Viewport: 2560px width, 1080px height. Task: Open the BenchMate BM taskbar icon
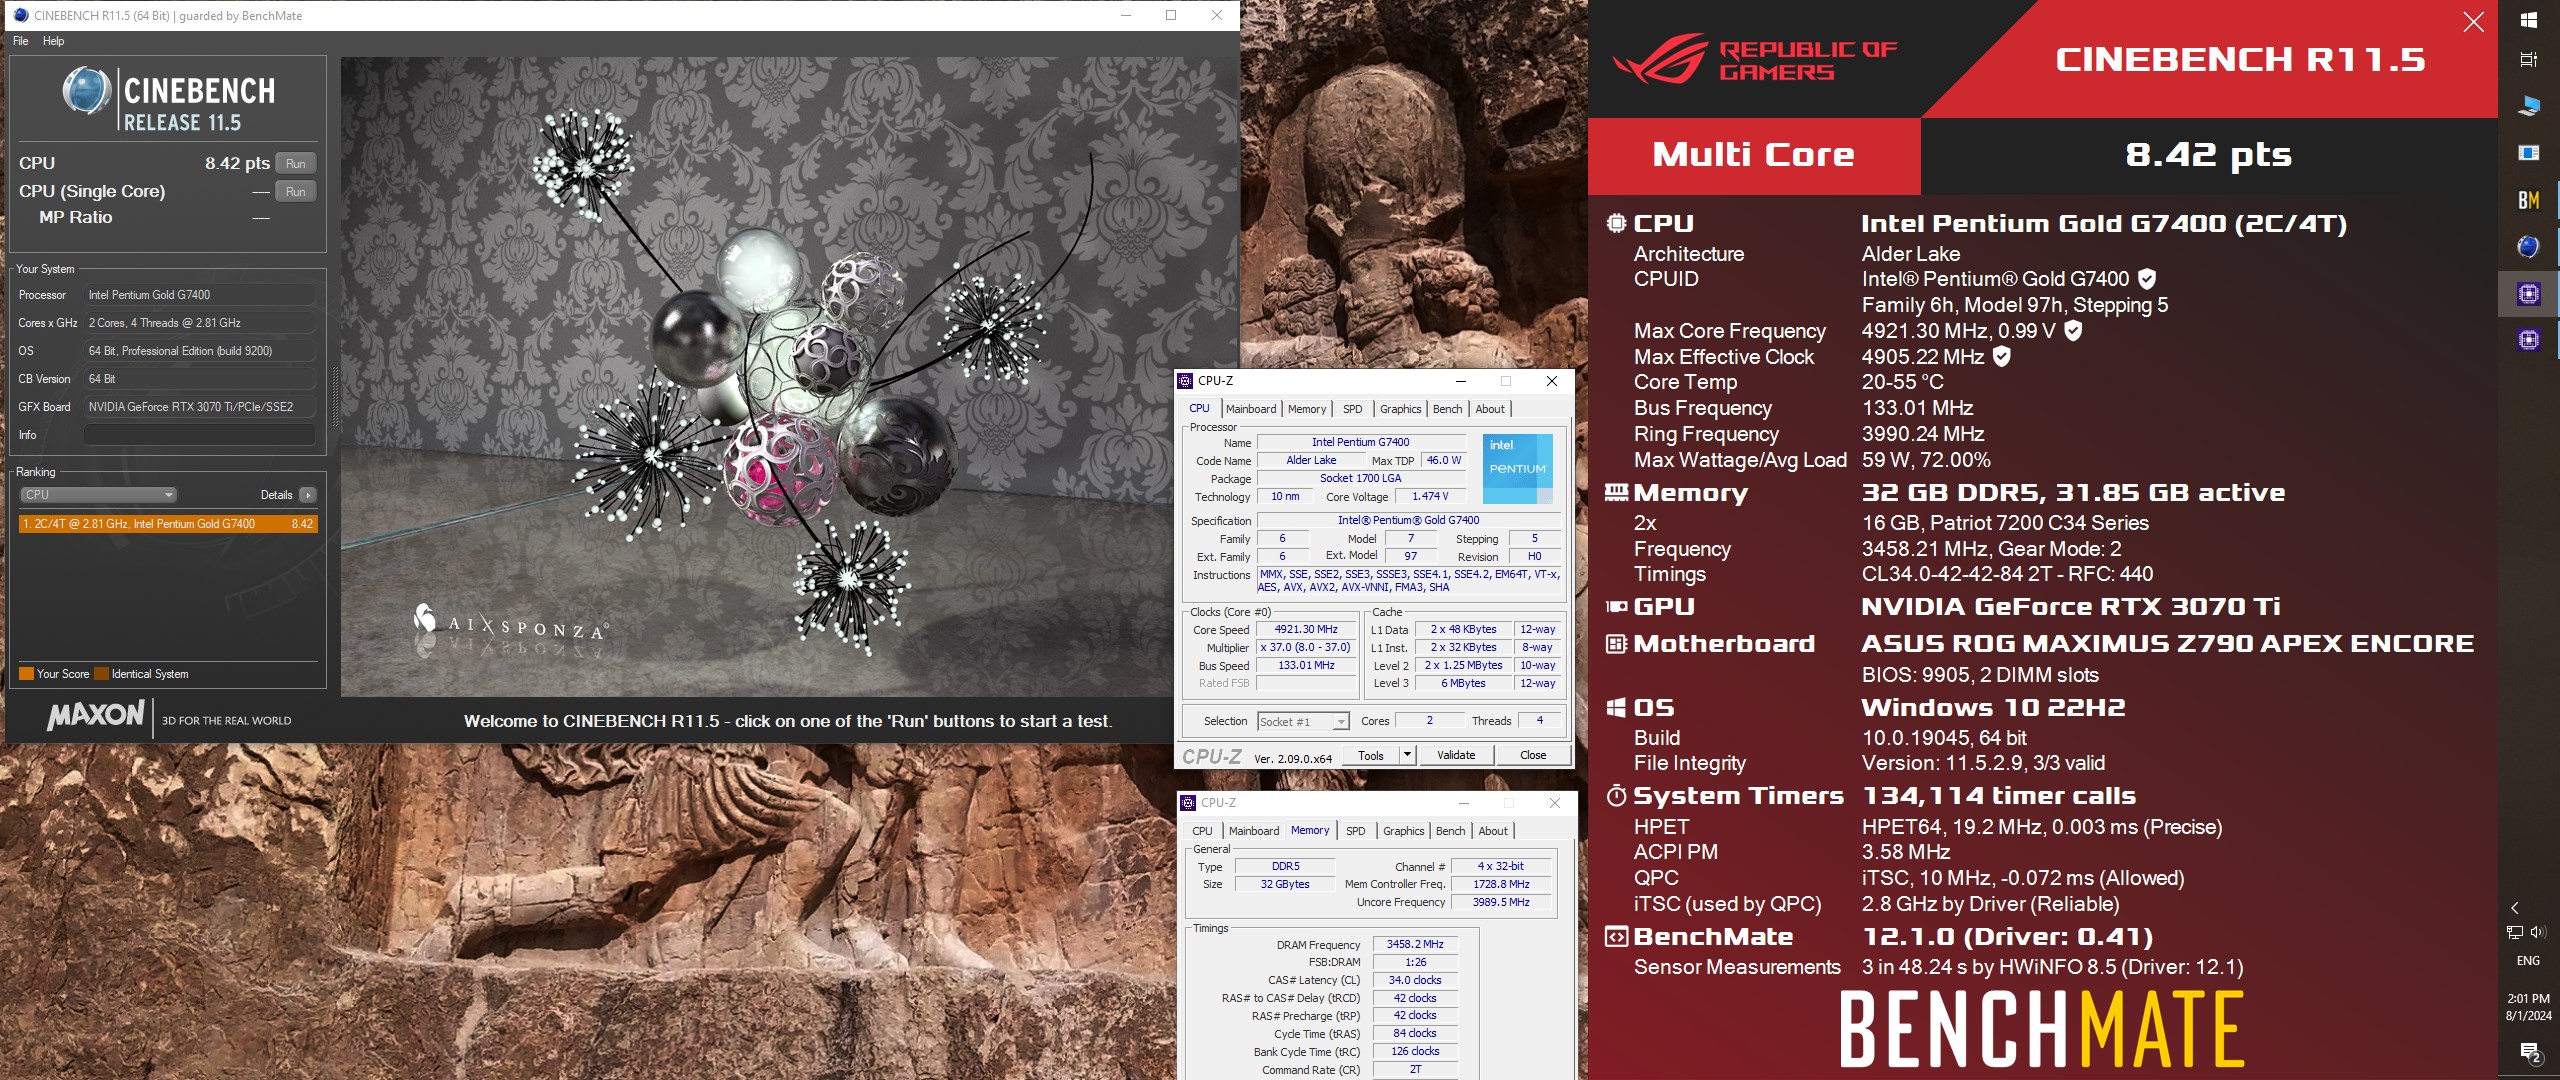pyautogui.click(x=2528, y=200)
